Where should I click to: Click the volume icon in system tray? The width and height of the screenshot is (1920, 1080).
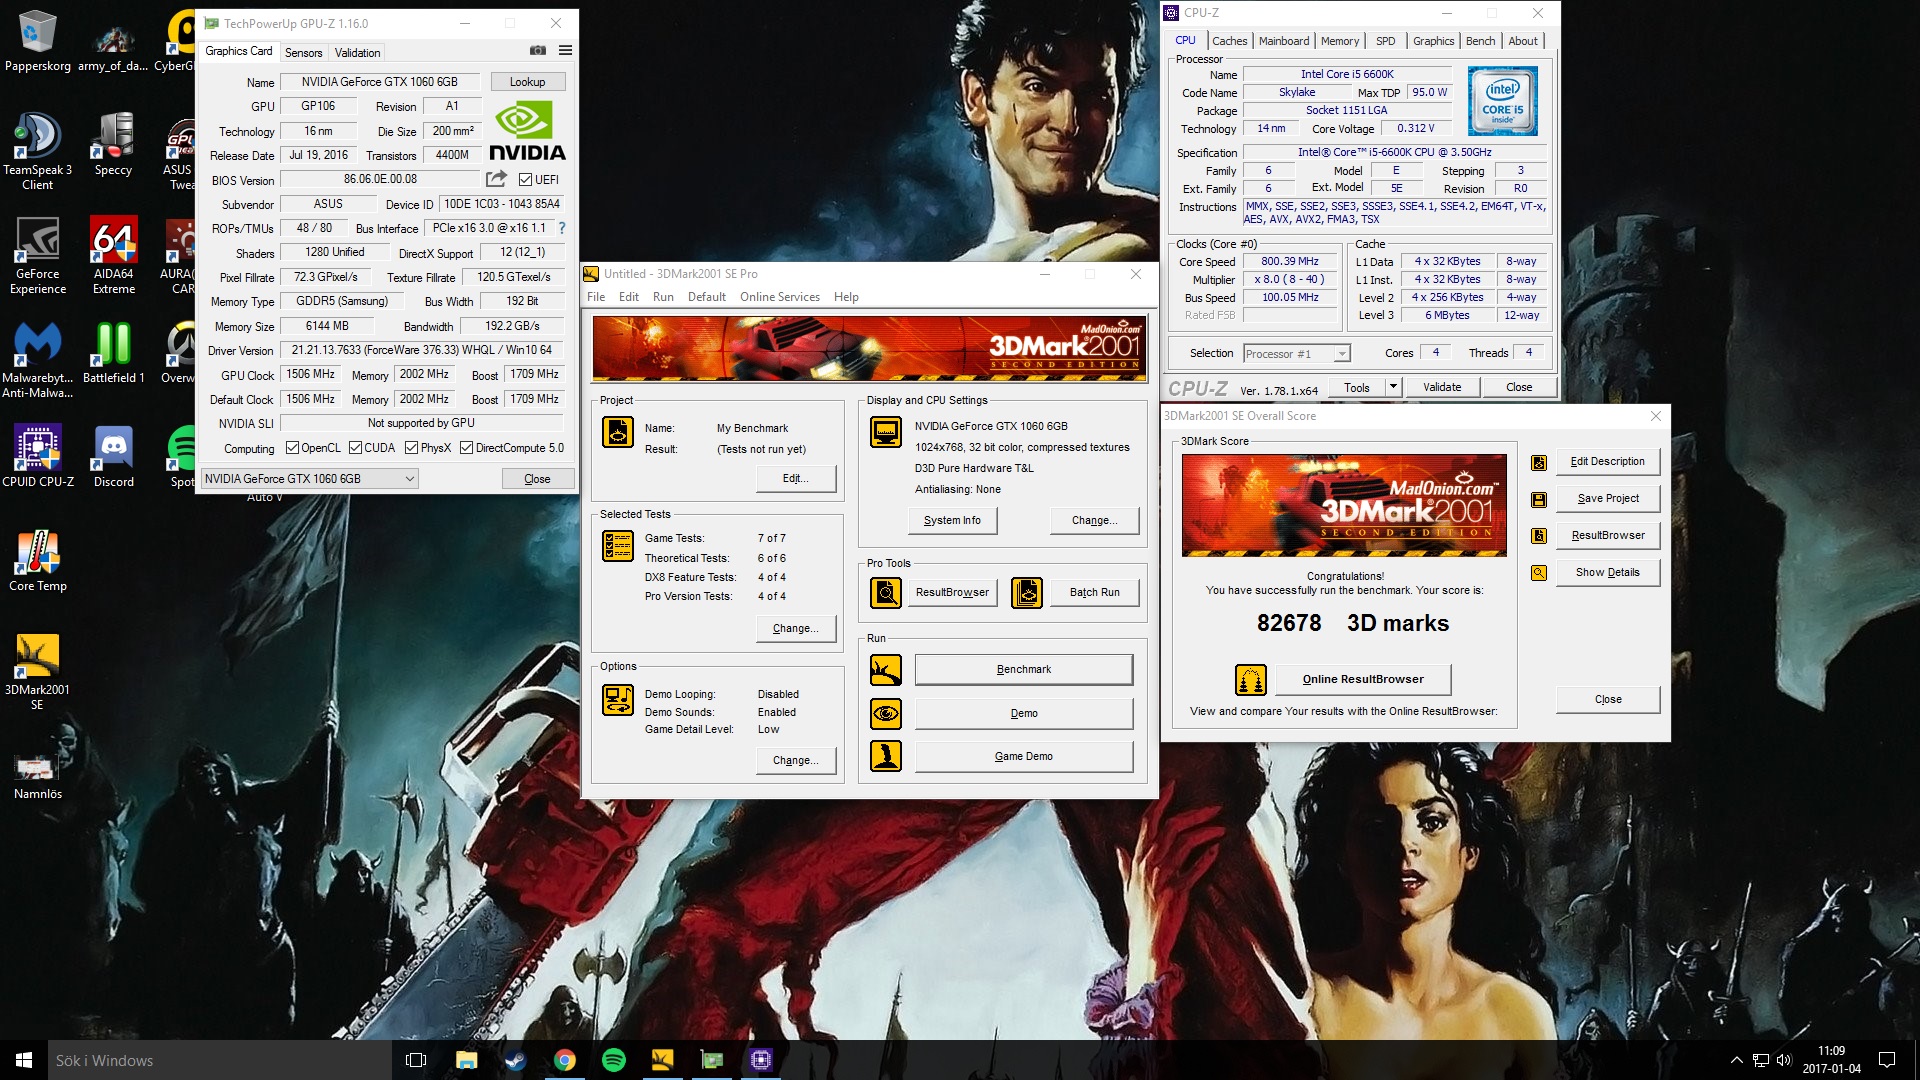[1785, 1060]
